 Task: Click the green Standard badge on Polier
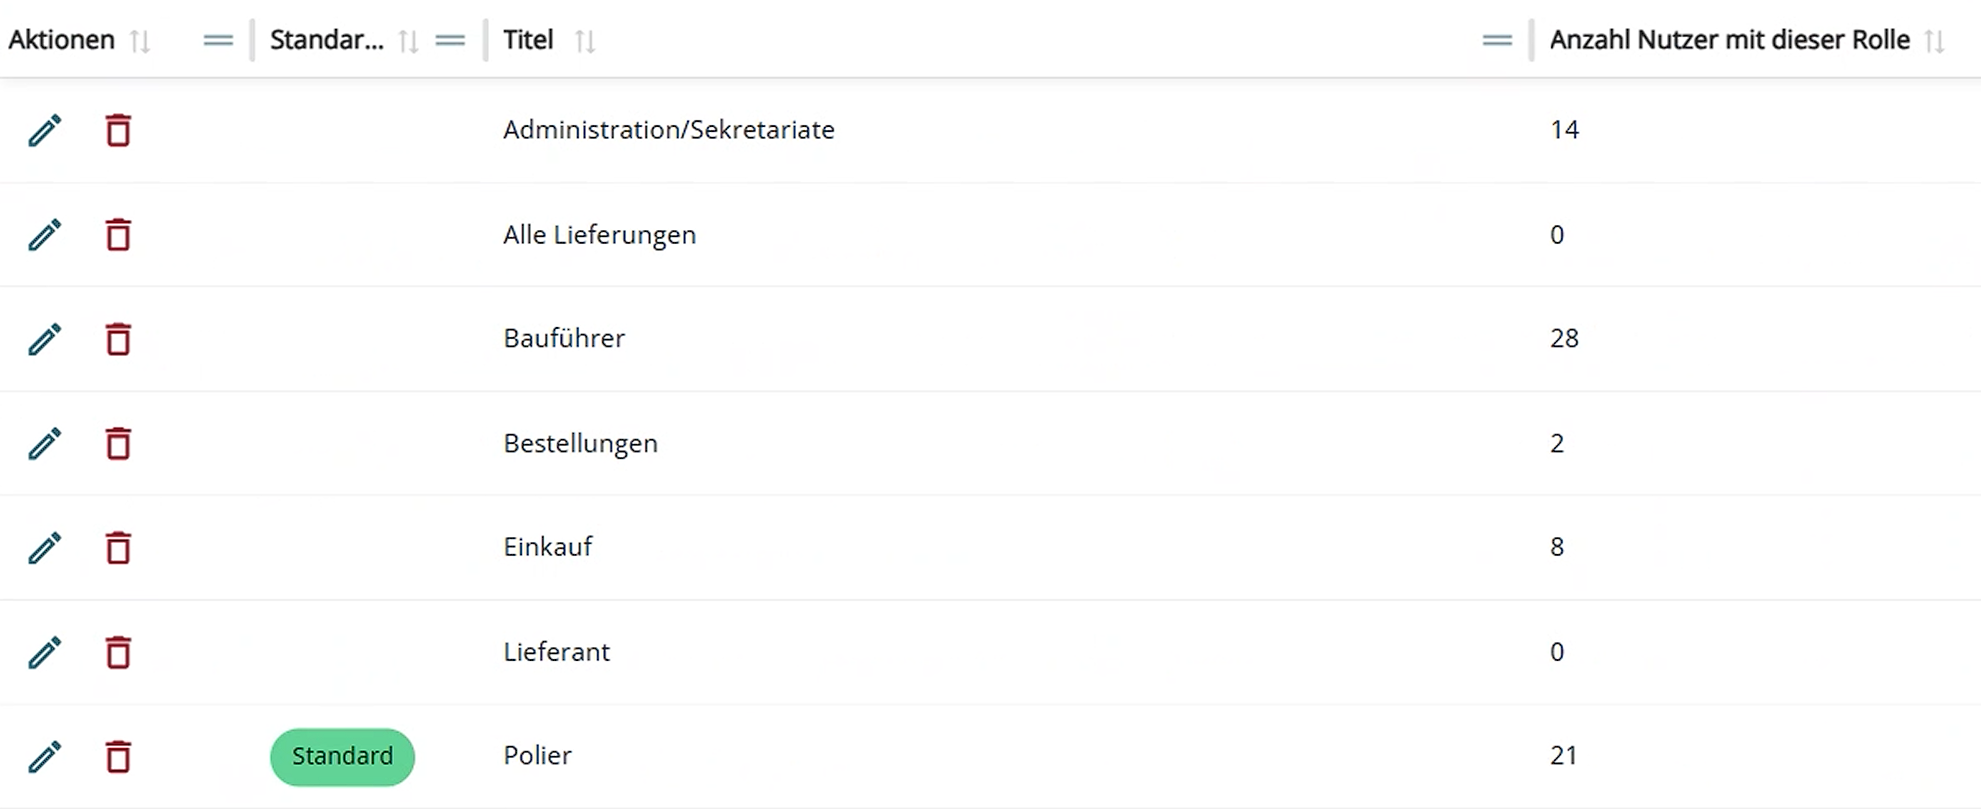[342, 757]
